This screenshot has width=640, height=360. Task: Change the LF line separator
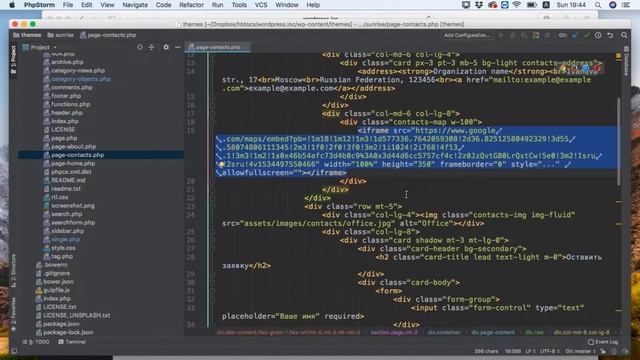(530, 351)
